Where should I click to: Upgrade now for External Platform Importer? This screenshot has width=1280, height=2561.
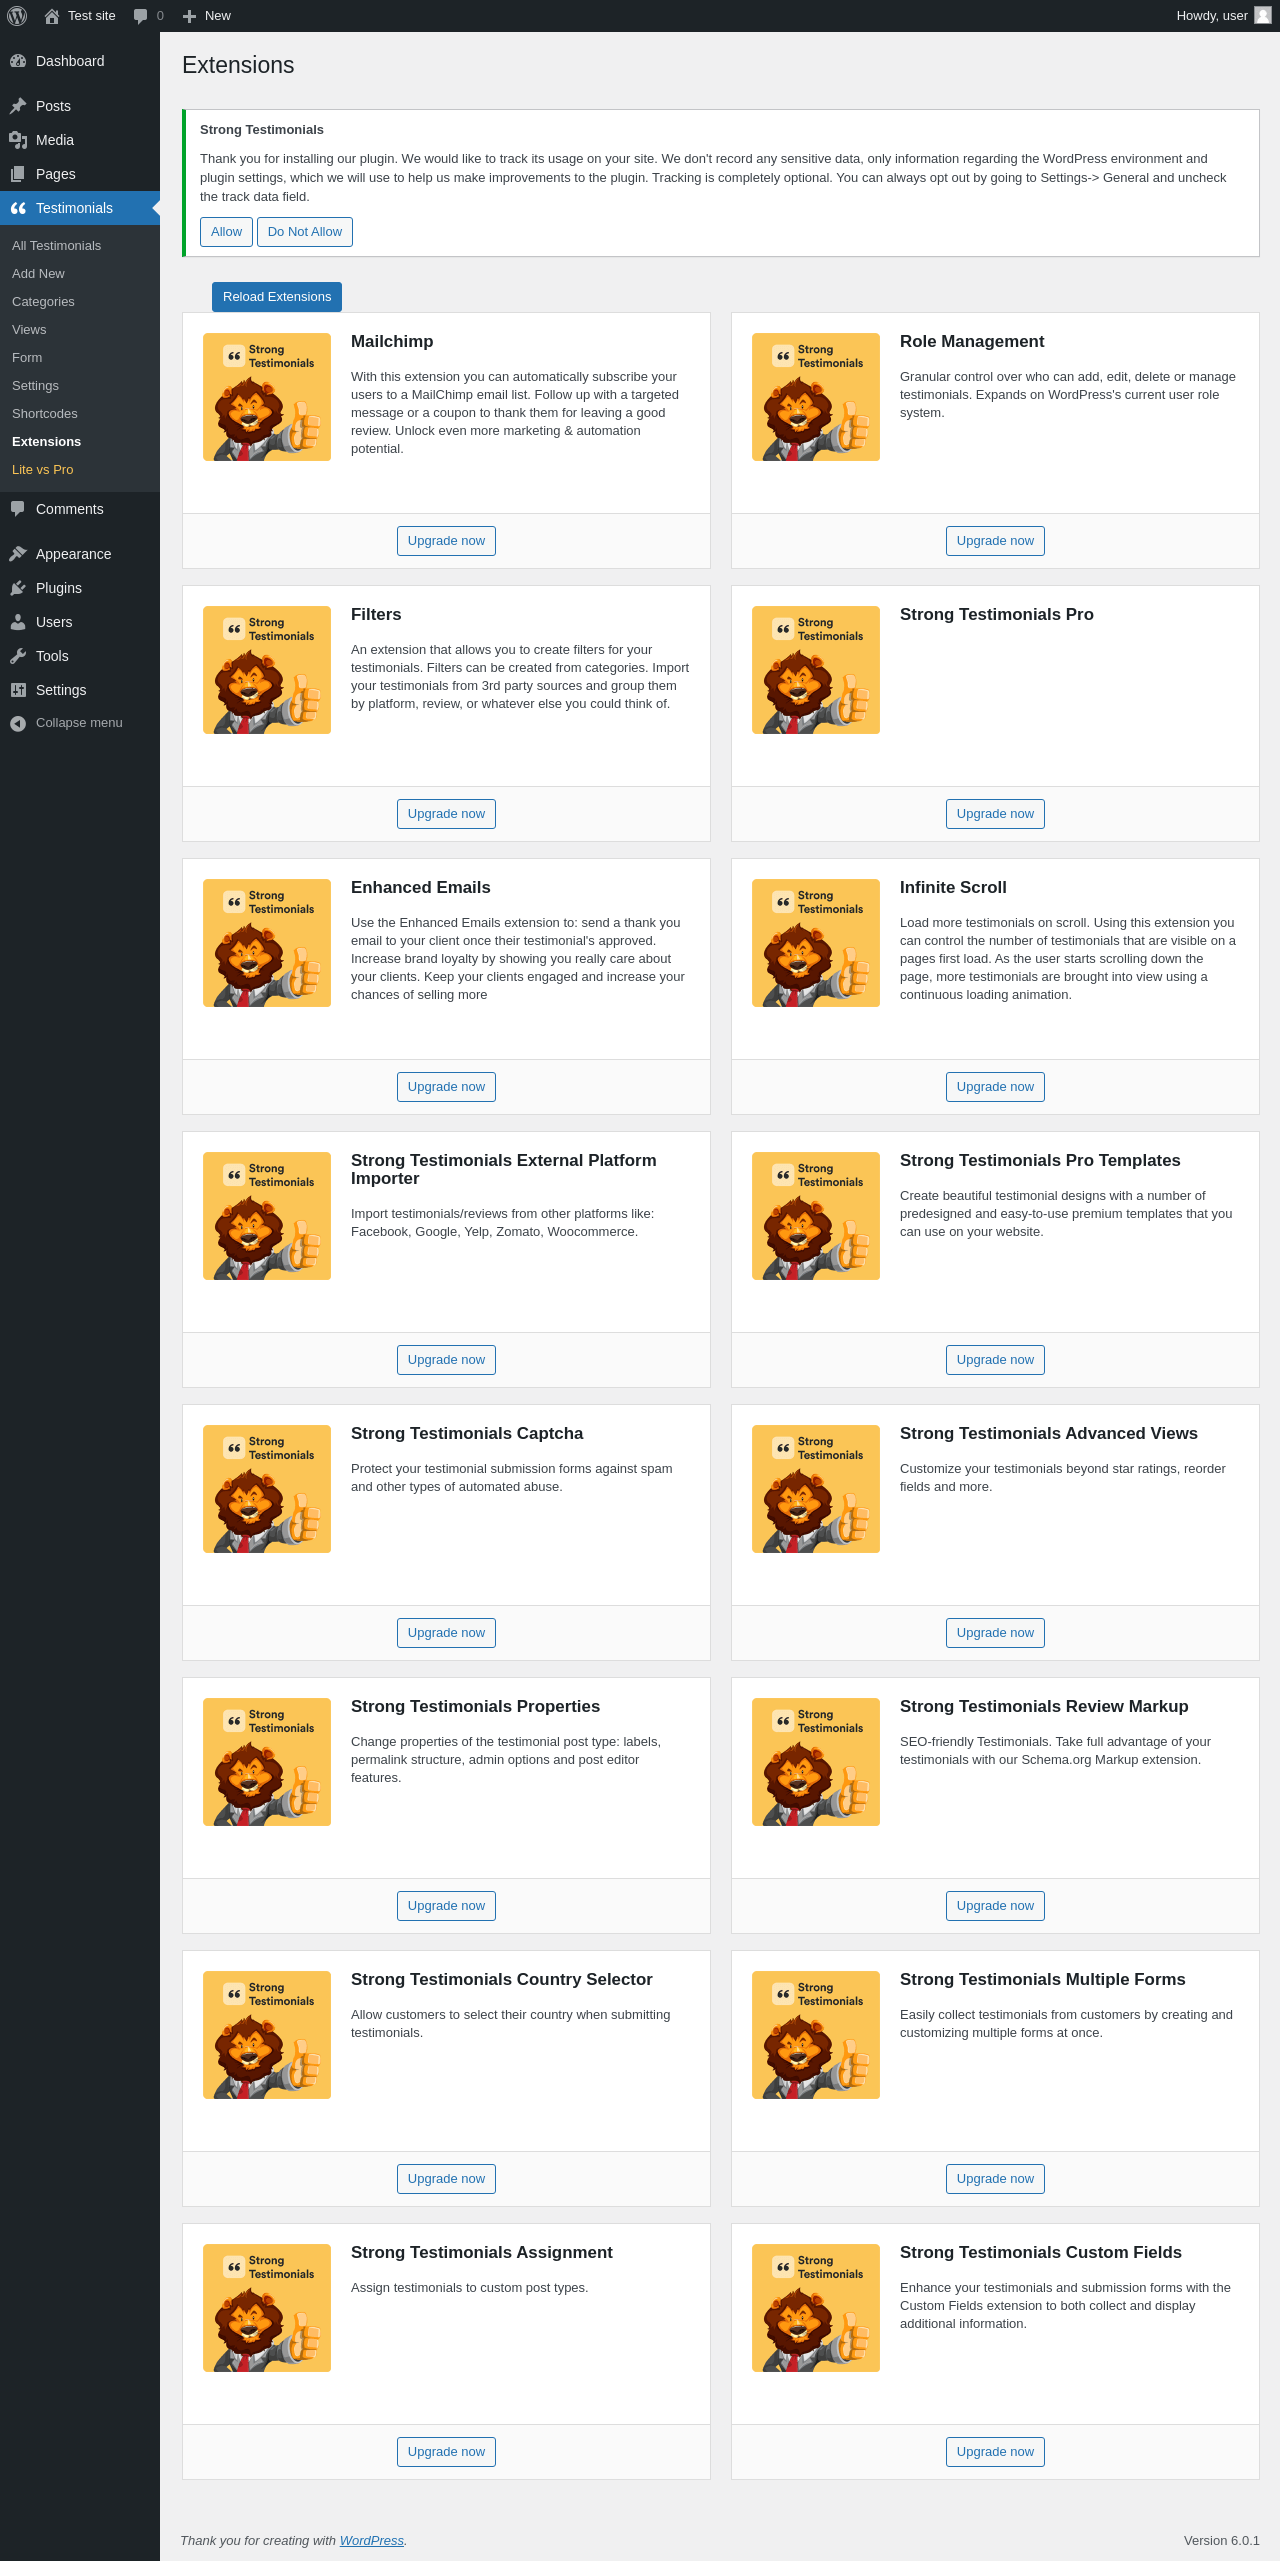[446, 1360]
